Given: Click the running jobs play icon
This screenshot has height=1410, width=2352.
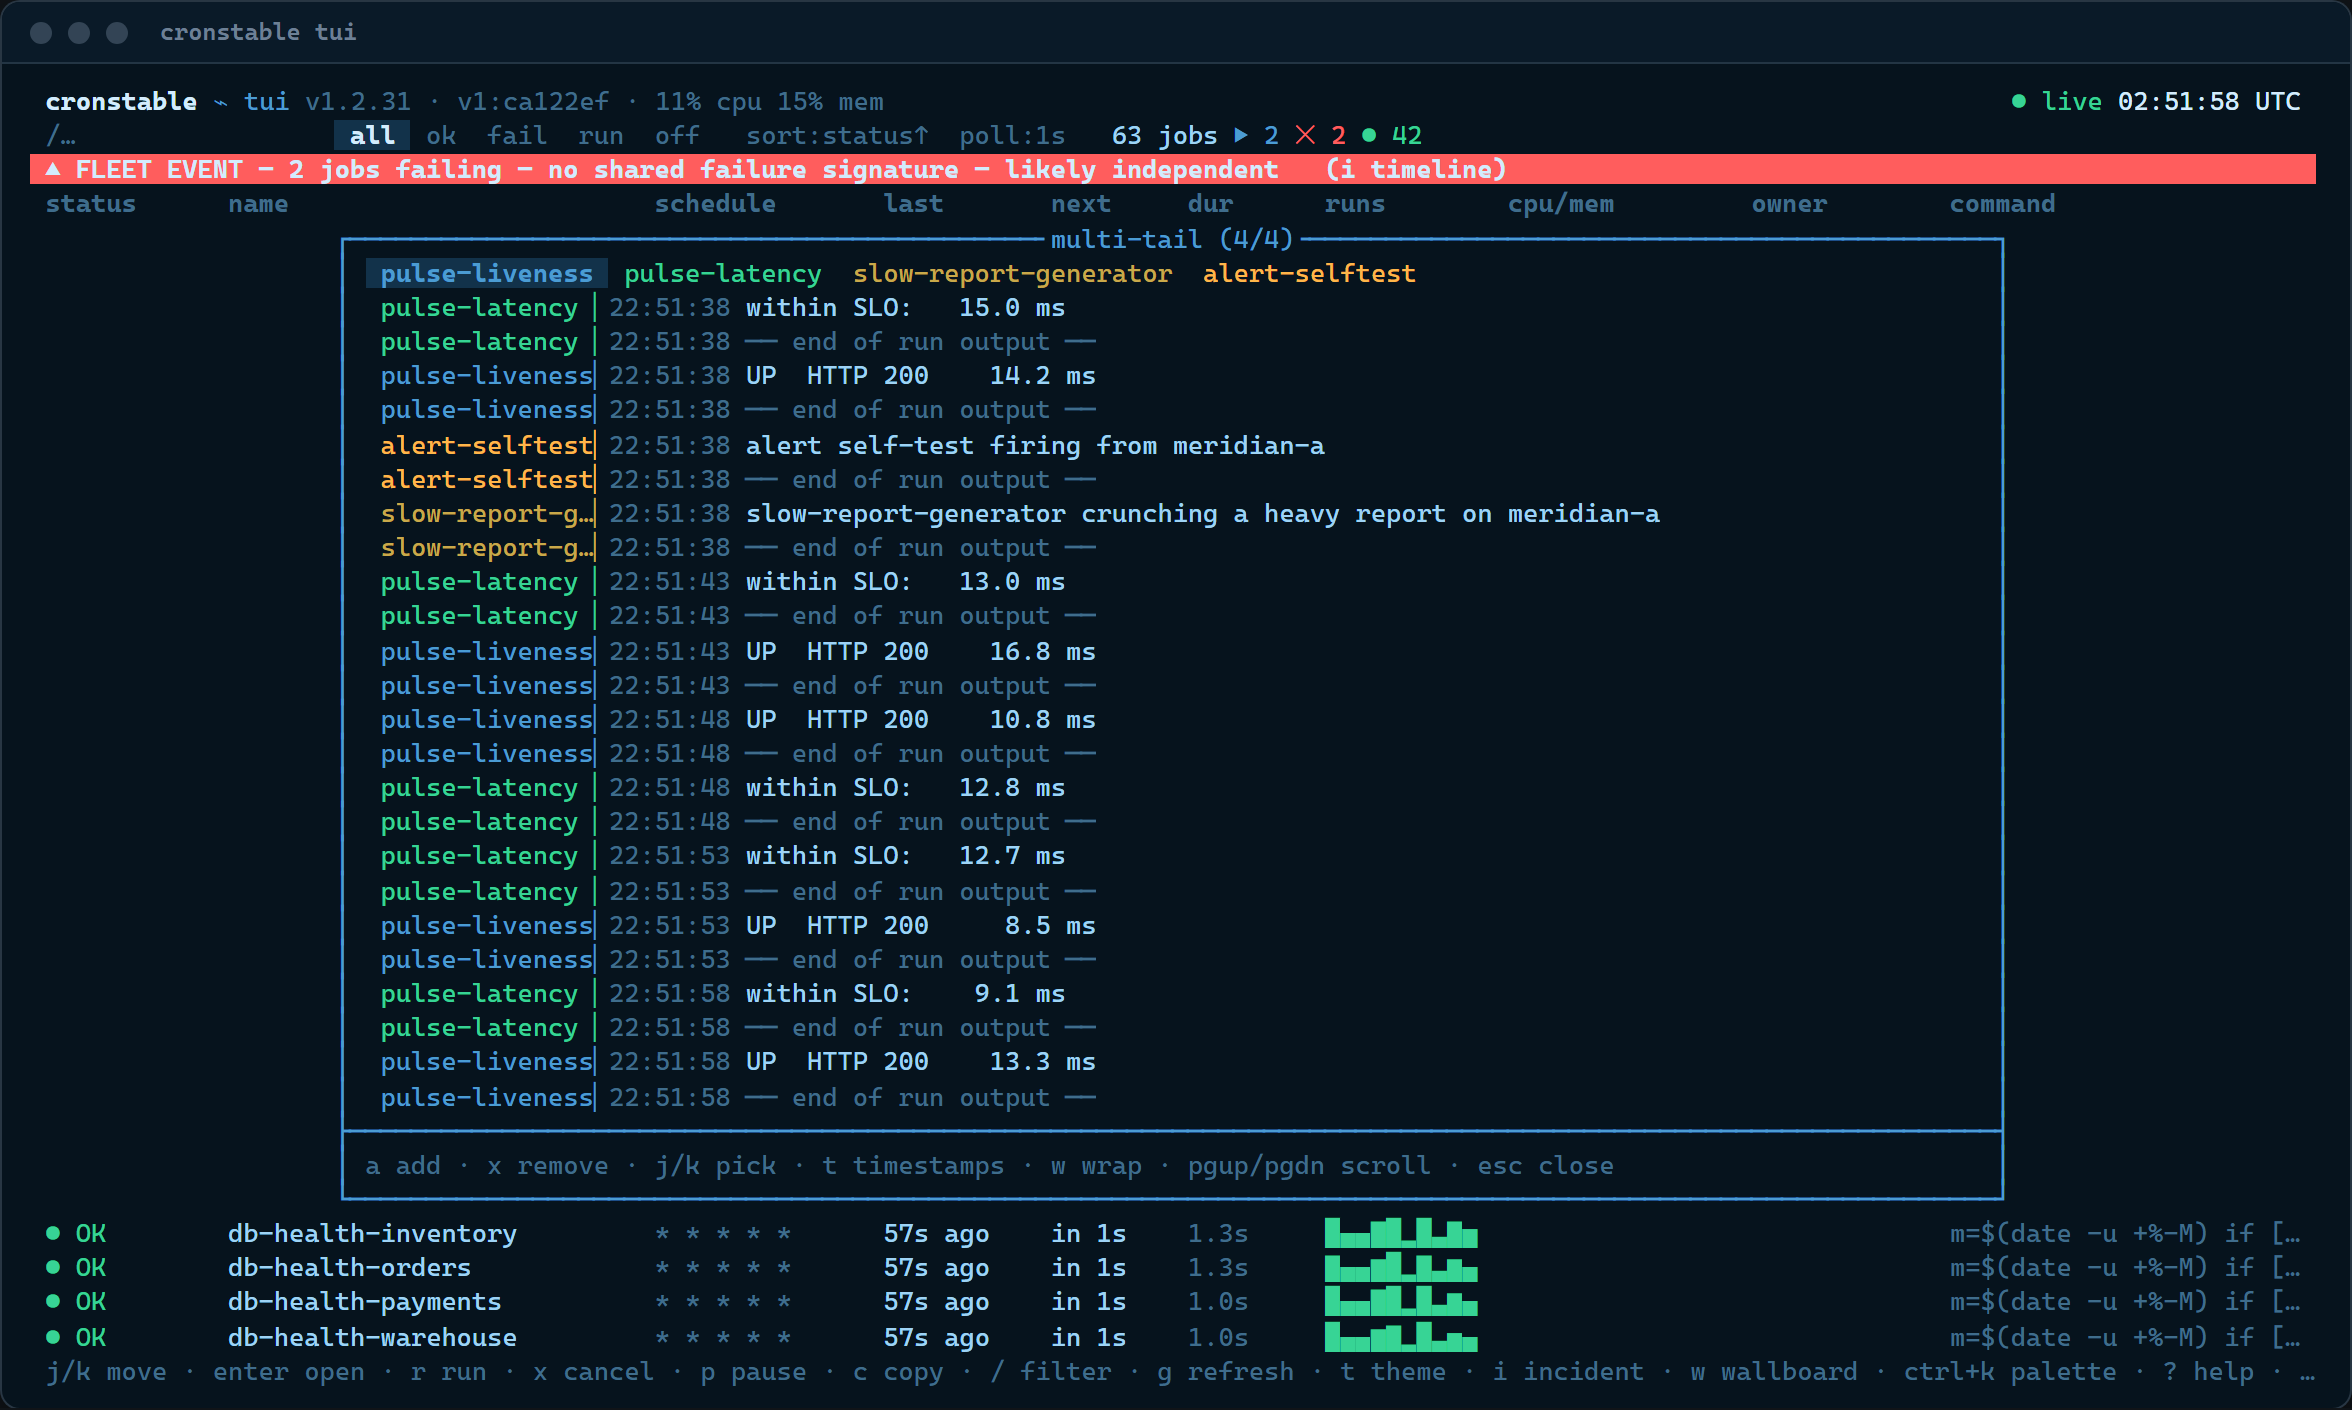Looking at the screenshot, I should (x=1241, y=135).
